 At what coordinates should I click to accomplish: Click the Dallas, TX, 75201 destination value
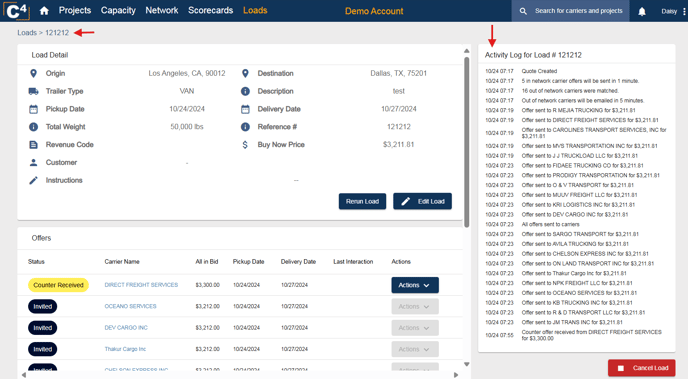coord(398,73)
